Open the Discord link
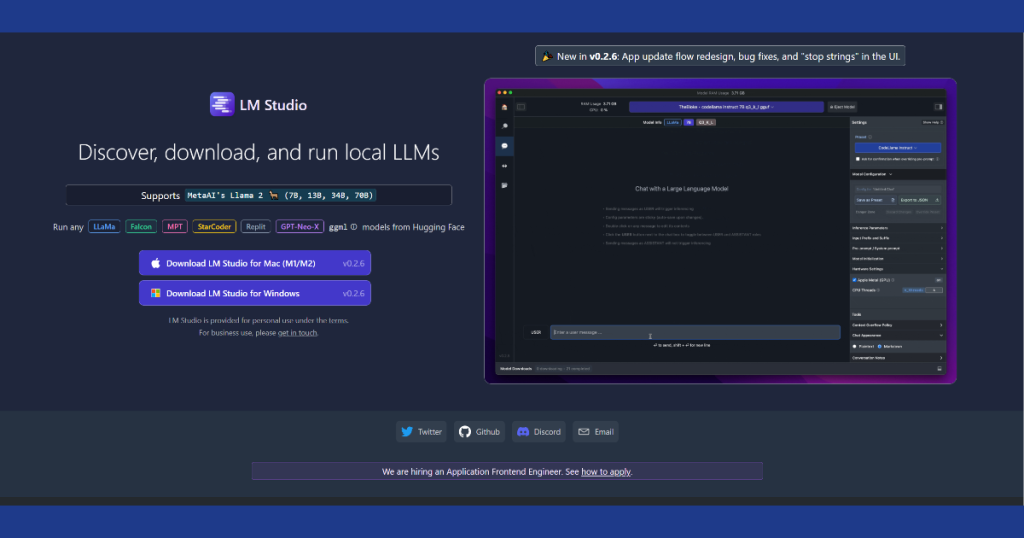The height and width of the screenshot is (538, 1024). point(539,432)
